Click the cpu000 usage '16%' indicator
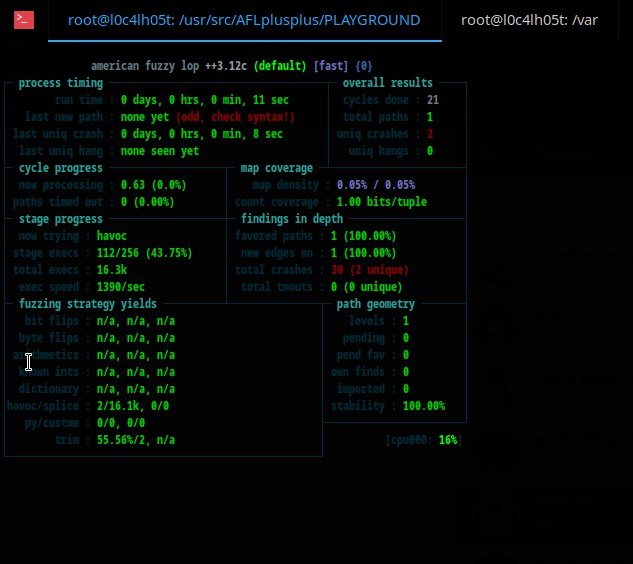 pos(448,440)
